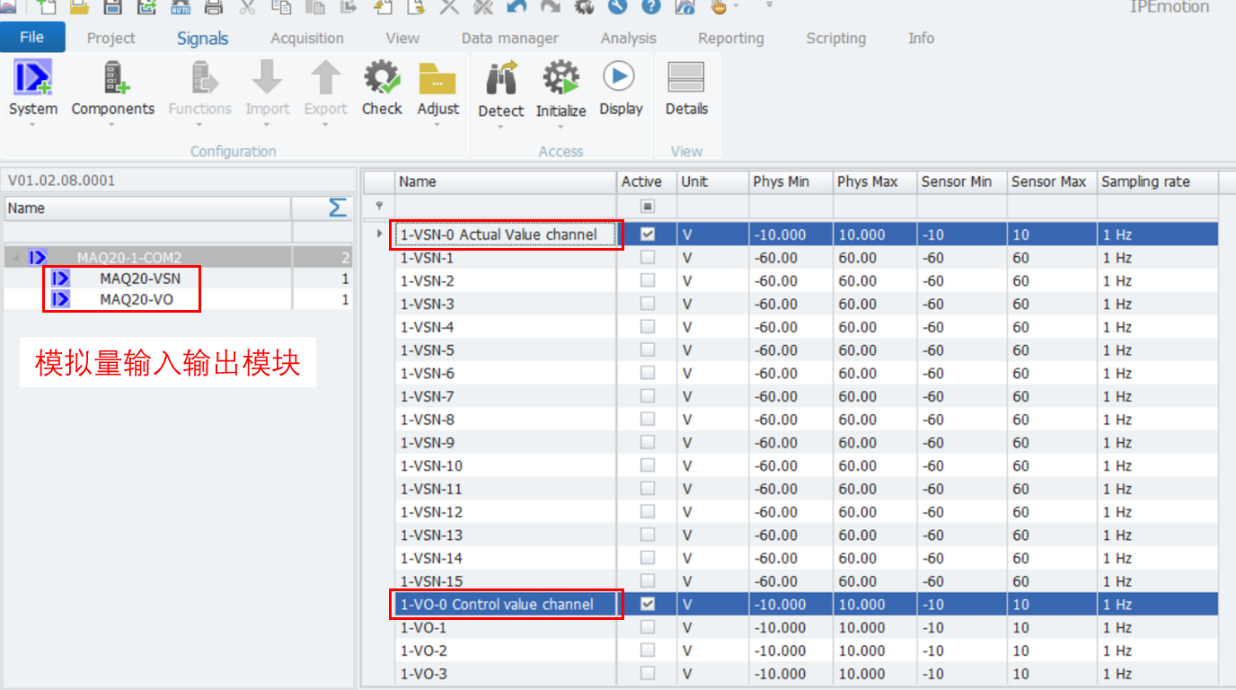This screenshot has width=1236, height=690.
Task: Select the MAQ20-VSN tree item
Action: coord(140,279)
